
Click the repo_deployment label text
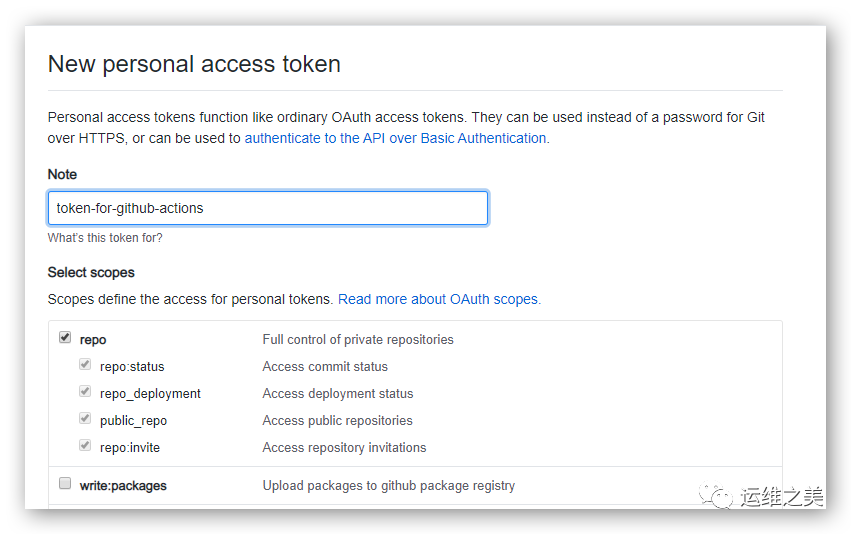click(x=150, y=394)
